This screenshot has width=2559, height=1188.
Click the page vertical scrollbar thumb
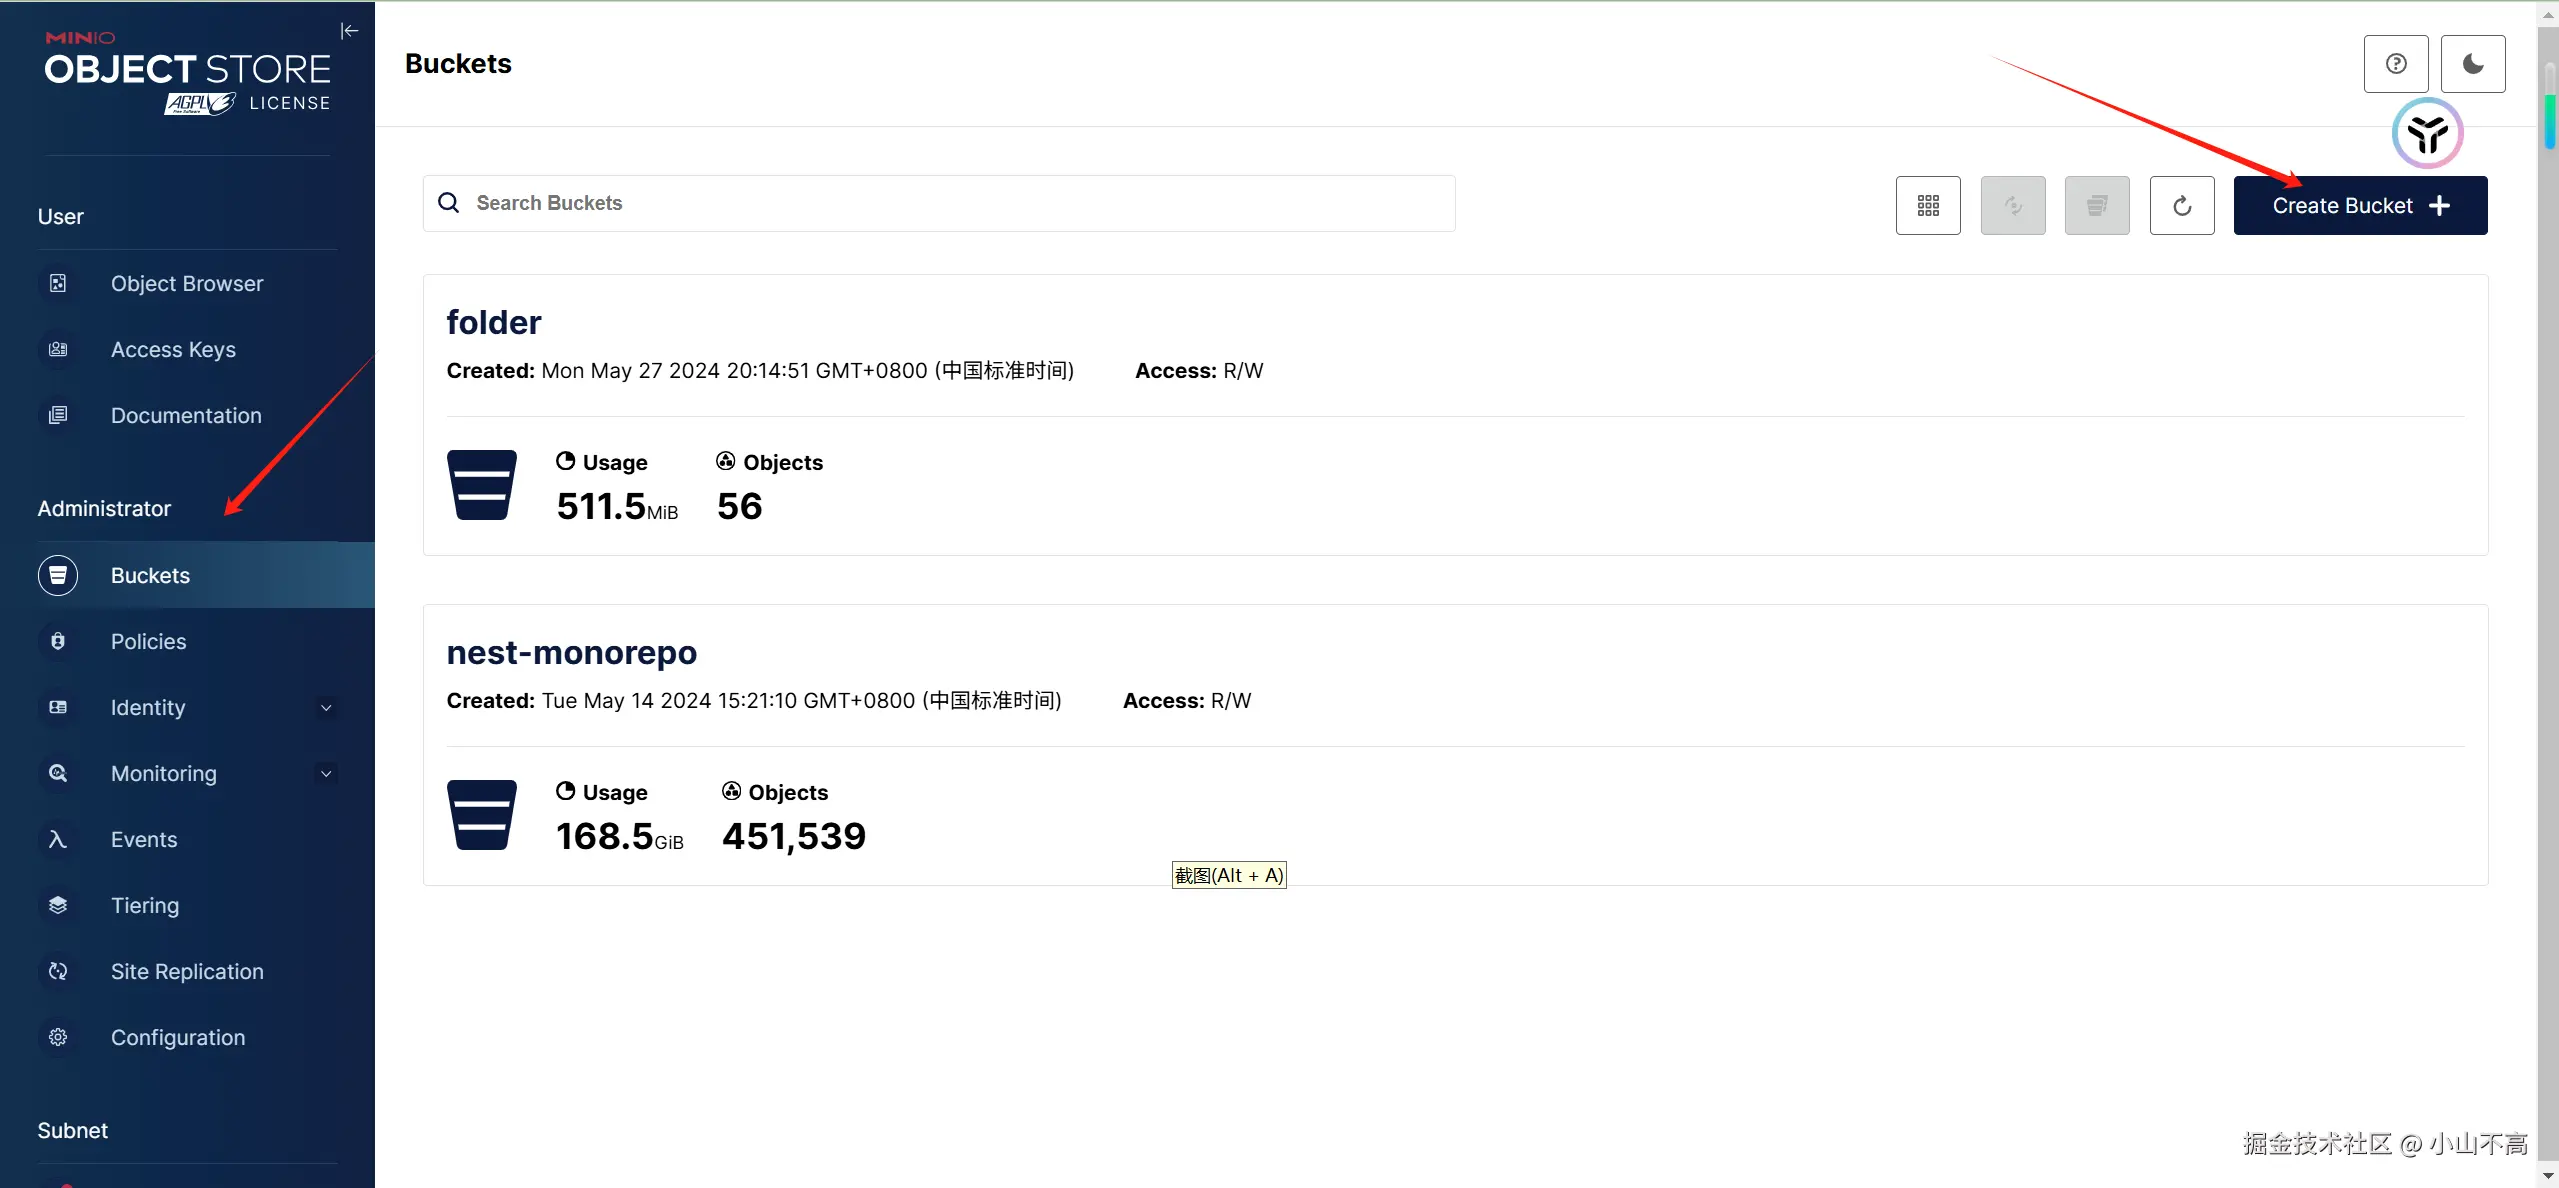(x=2550, y=105)
